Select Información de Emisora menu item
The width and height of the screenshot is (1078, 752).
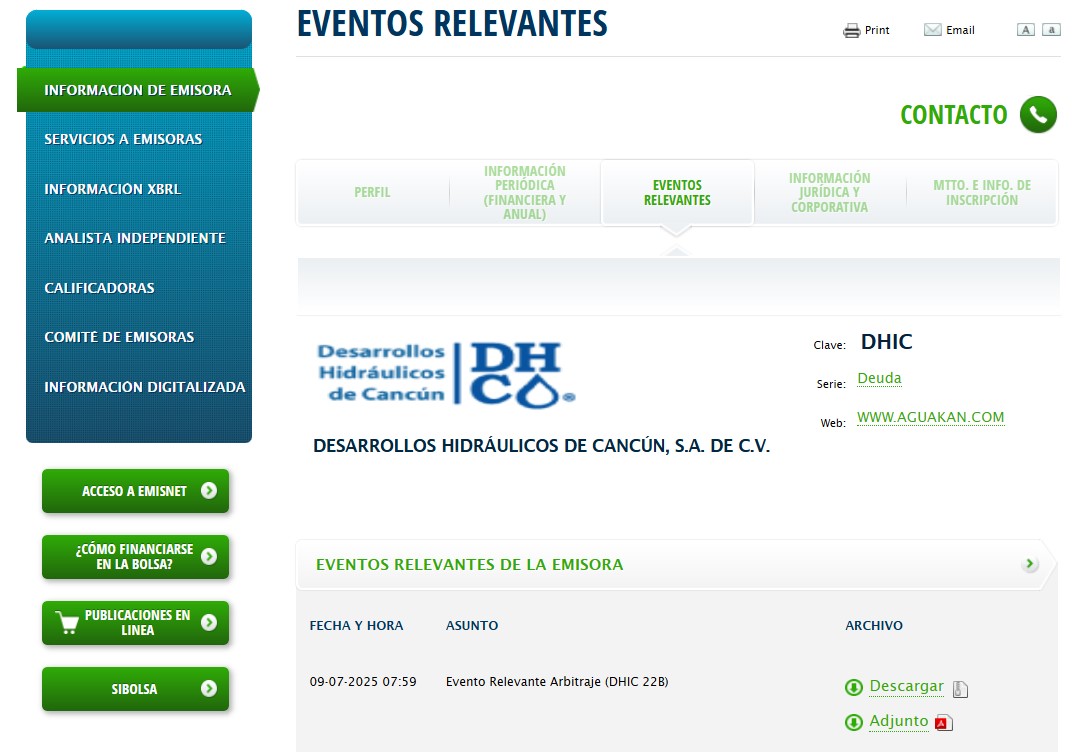coord(138,90)
